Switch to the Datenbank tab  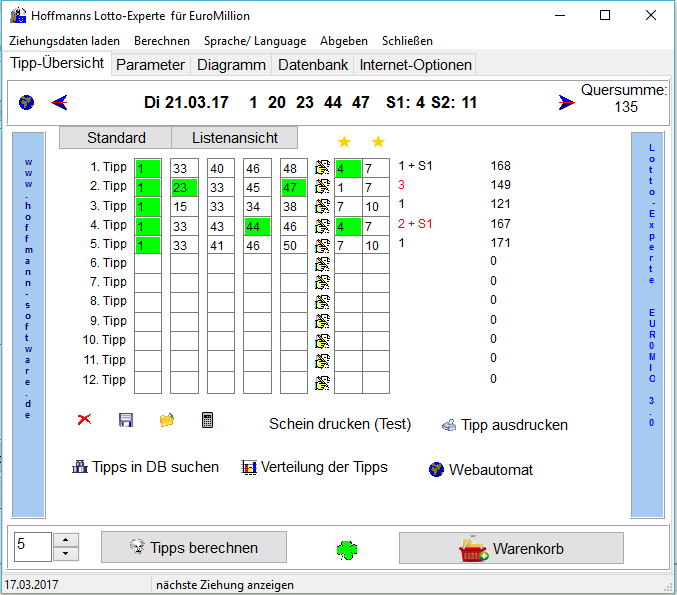pos(313,65)
